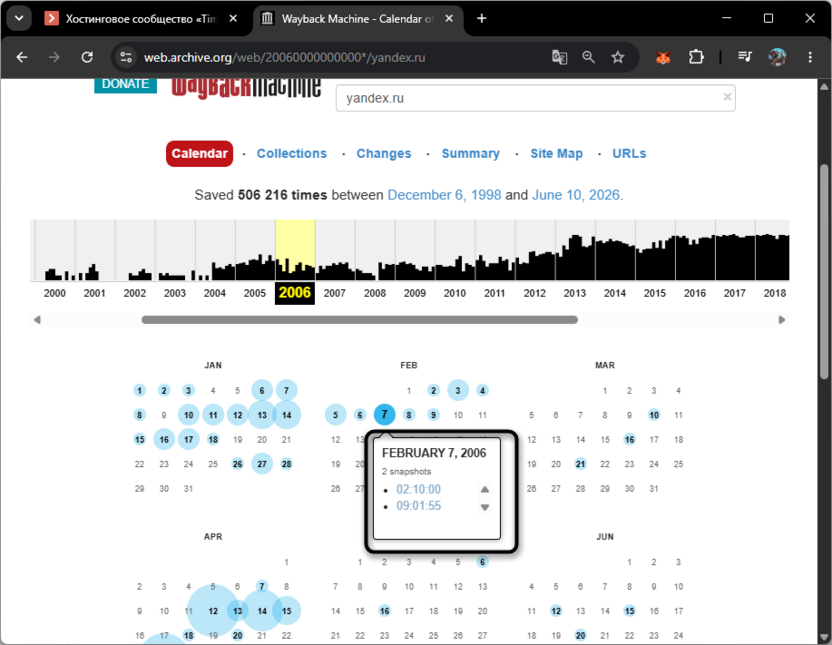The image size is (832, 645).
Task: Select June 12 in the calendar
Action: pyautogui.click(x=556, y=611)
